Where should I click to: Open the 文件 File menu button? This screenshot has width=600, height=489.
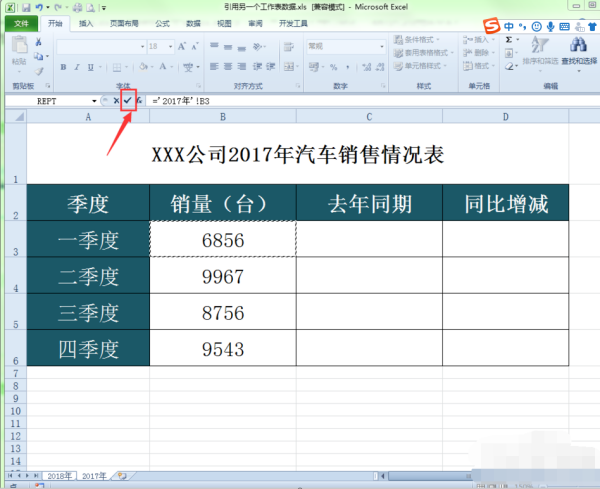pos(22,22)
